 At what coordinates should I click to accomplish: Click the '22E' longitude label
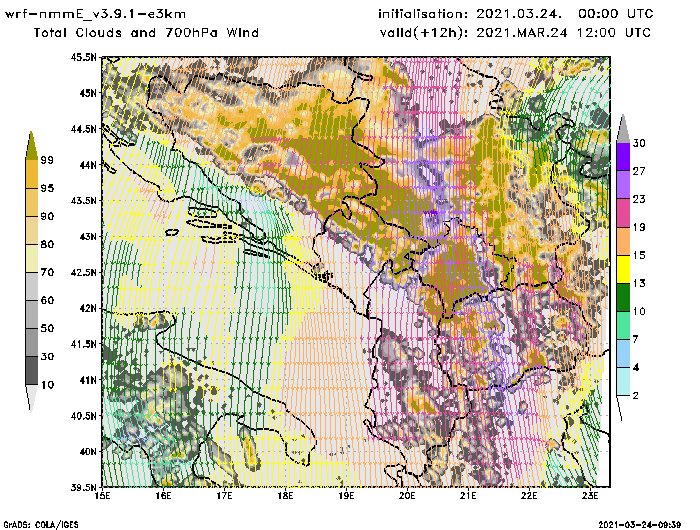click(529, 496)
